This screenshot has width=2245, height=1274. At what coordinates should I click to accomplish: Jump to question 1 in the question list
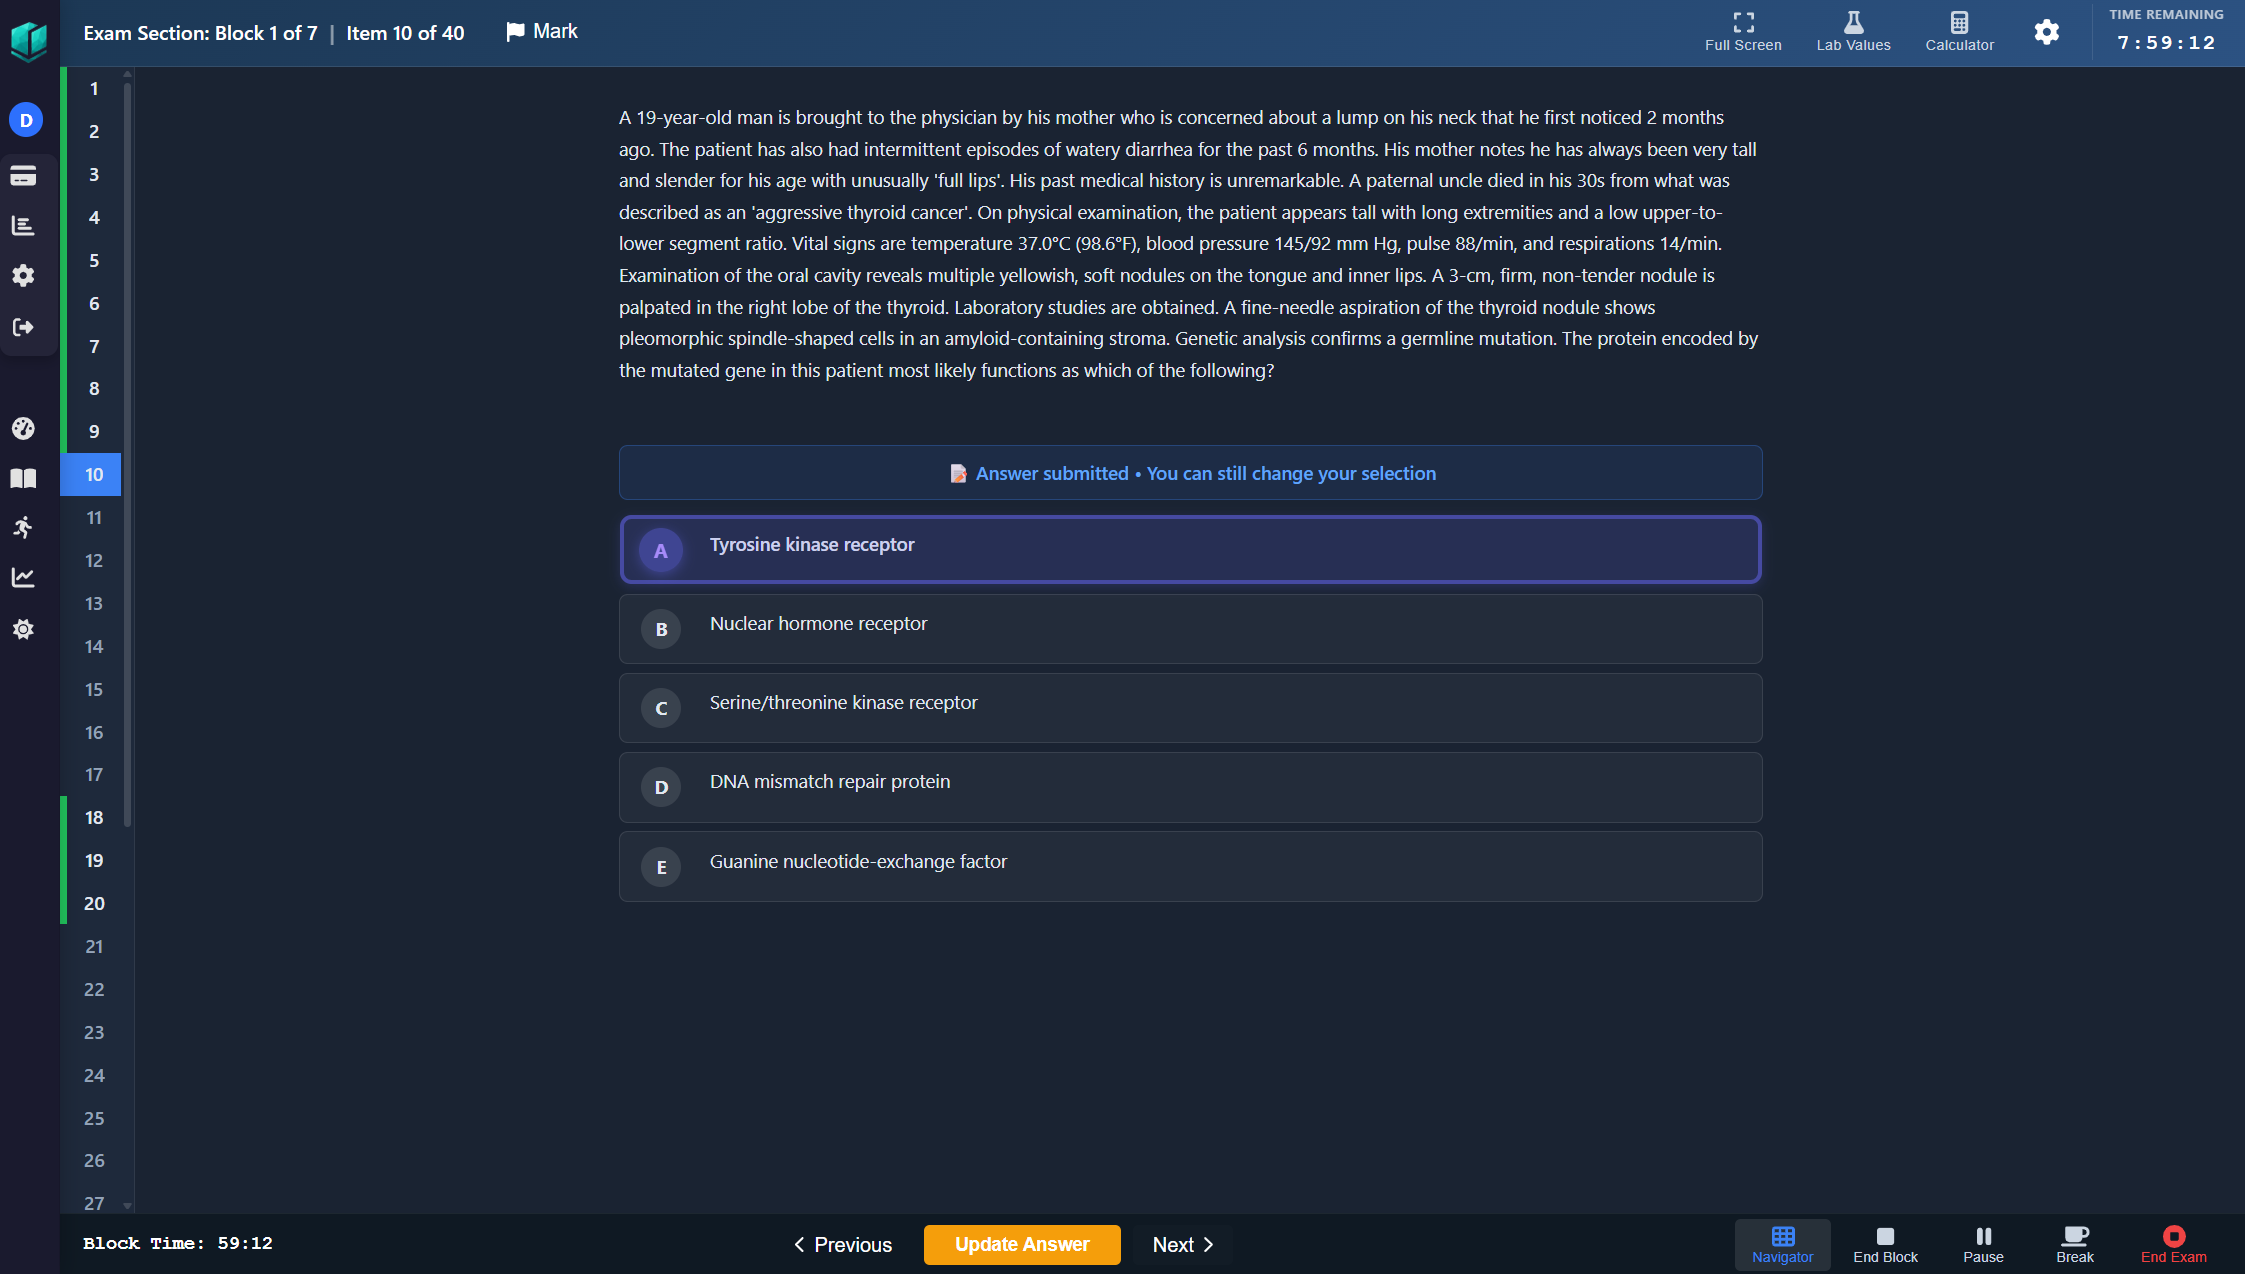click(x=92, y=88)
